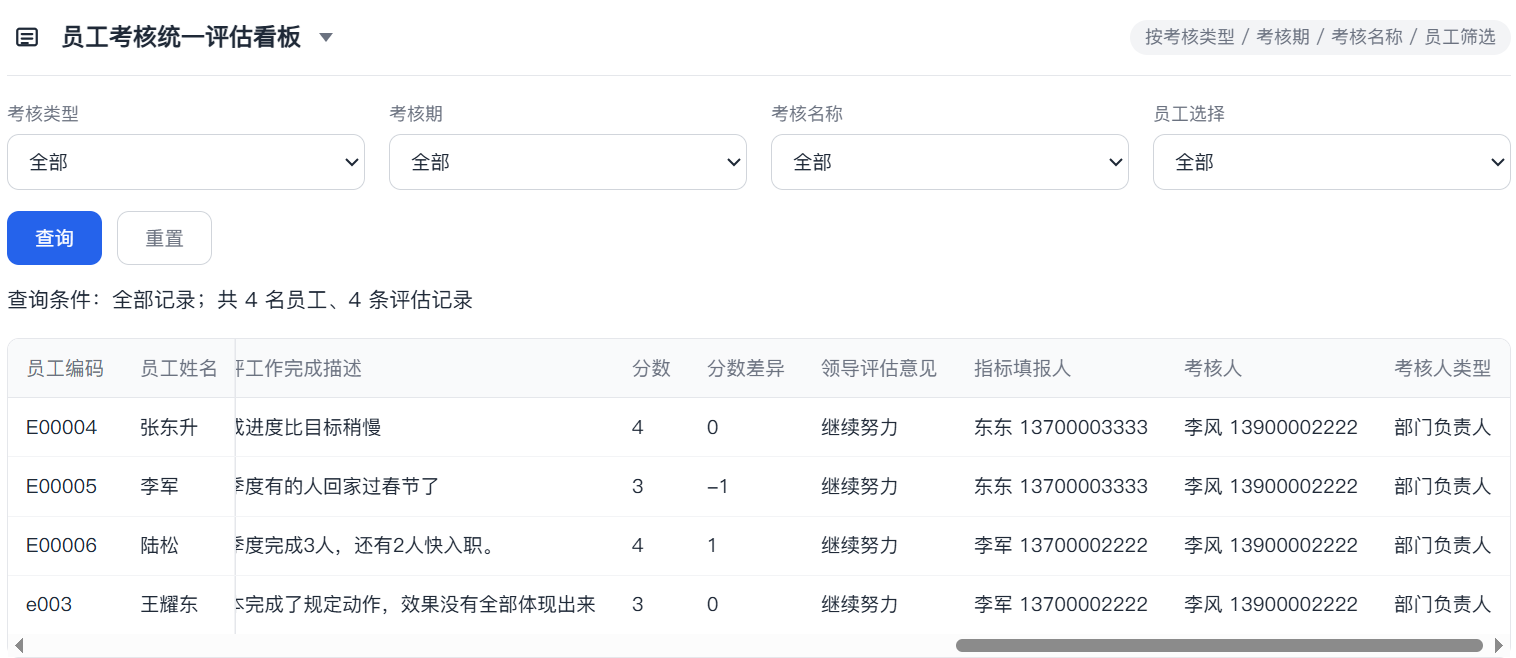Click 继续努力 in the E00004 row
The image size is (1516, 658).
point(860,428)
